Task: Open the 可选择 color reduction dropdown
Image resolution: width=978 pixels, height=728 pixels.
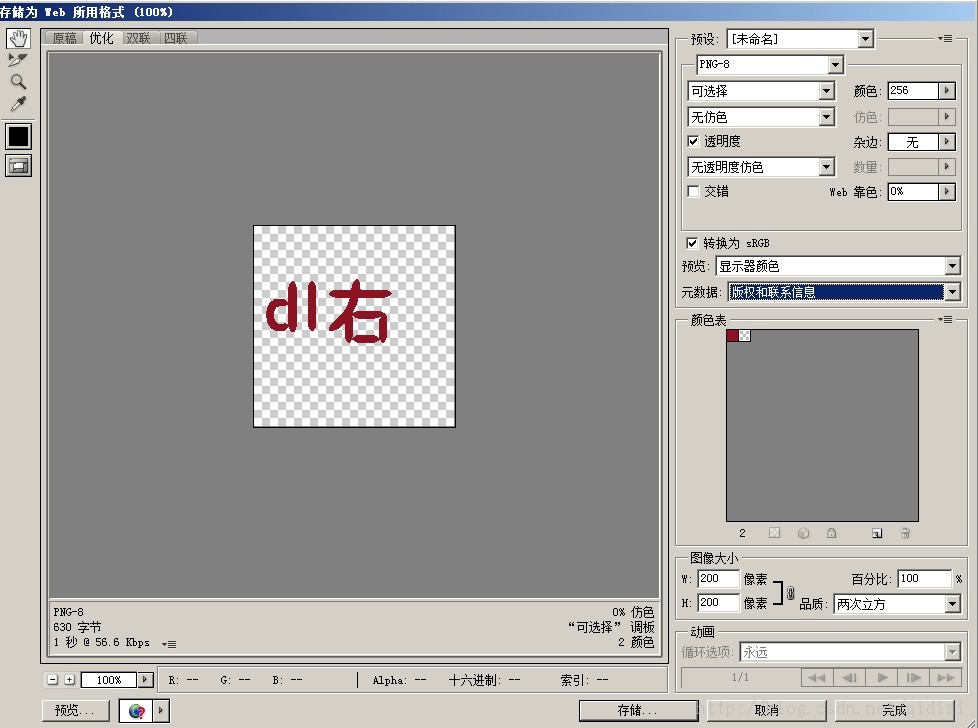Action: [826, 91]
